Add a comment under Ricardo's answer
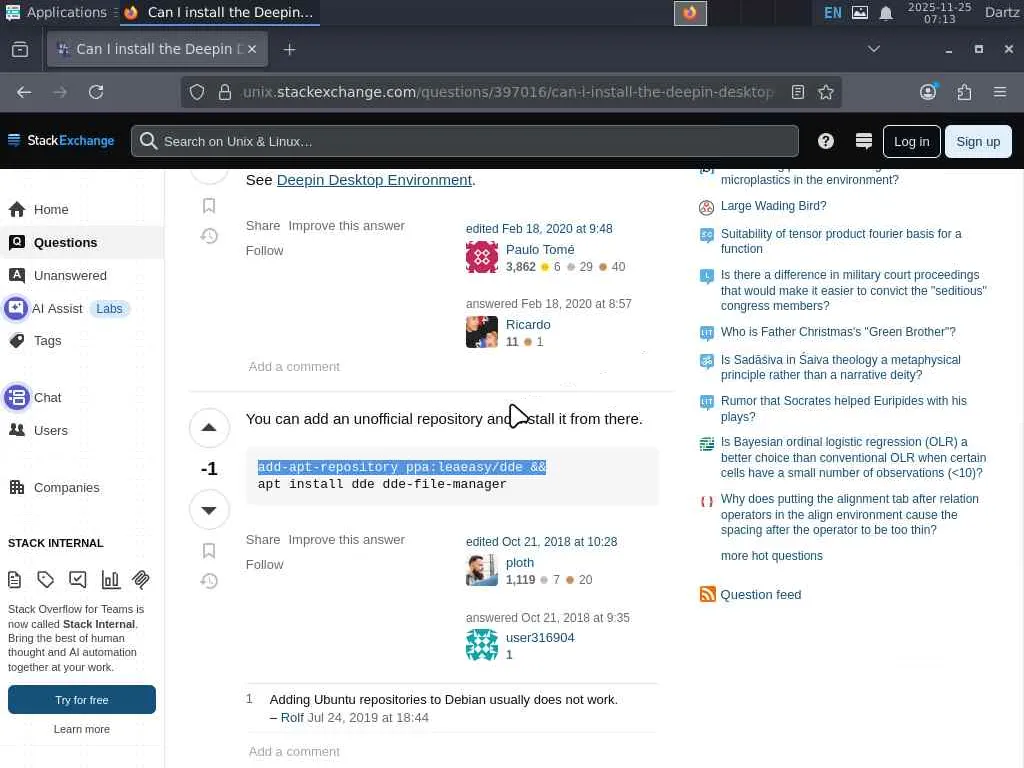 [x=294, y=366]
